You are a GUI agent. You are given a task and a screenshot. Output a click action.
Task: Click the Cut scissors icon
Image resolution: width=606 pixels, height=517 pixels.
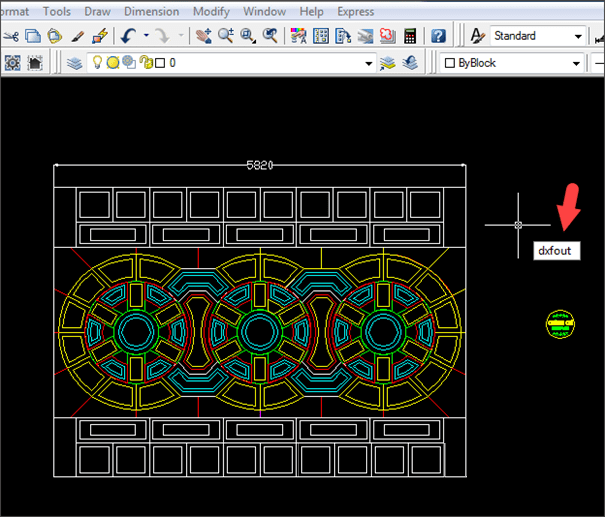(11, 36)
